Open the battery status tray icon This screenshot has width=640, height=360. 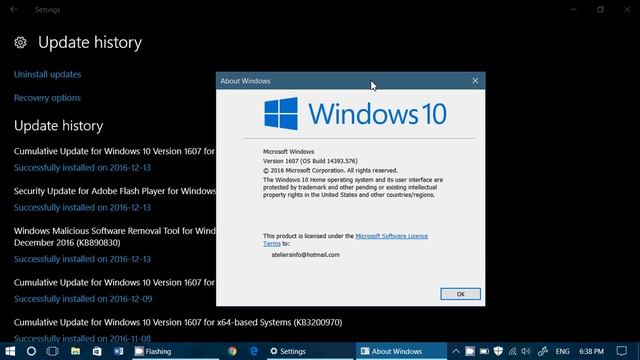click(x=484, y=351)
